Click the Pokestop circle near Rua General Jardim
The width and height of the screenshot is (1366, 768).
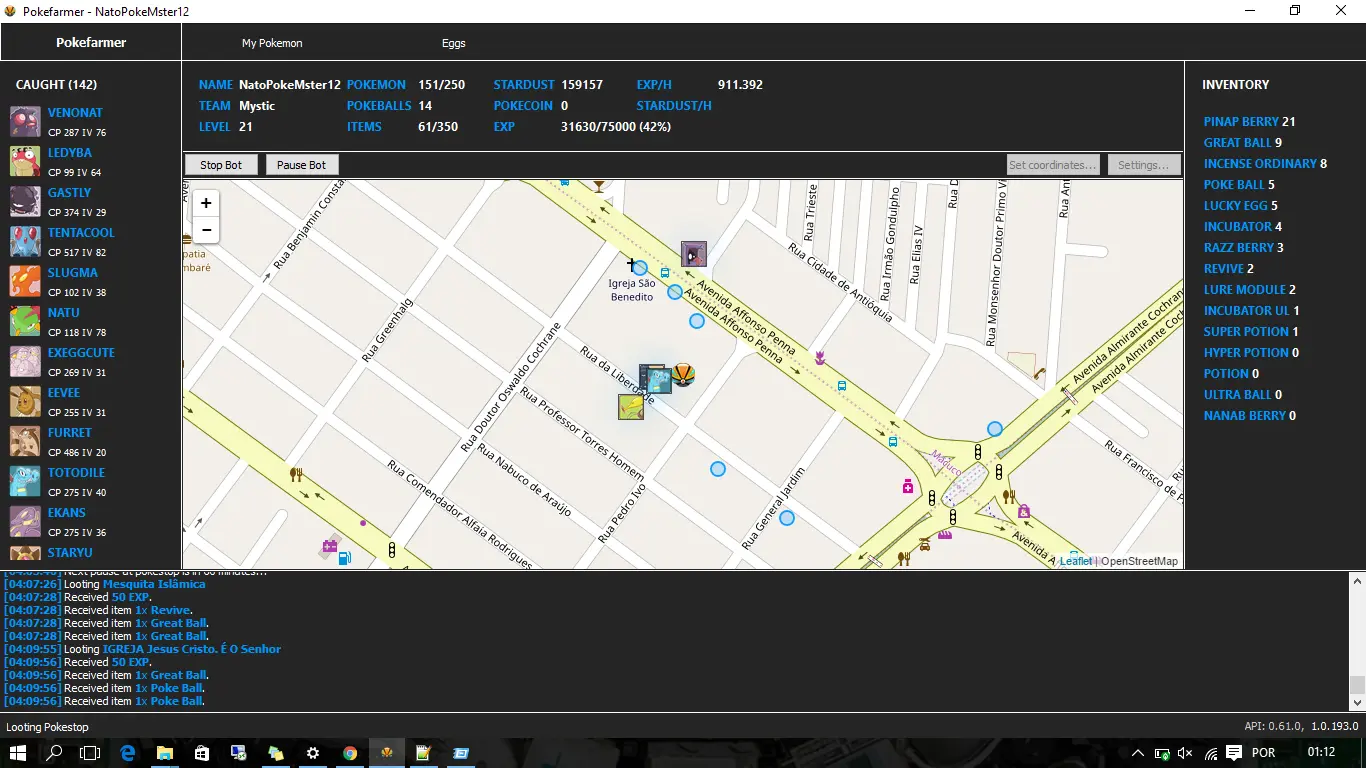tap(787, 518)
